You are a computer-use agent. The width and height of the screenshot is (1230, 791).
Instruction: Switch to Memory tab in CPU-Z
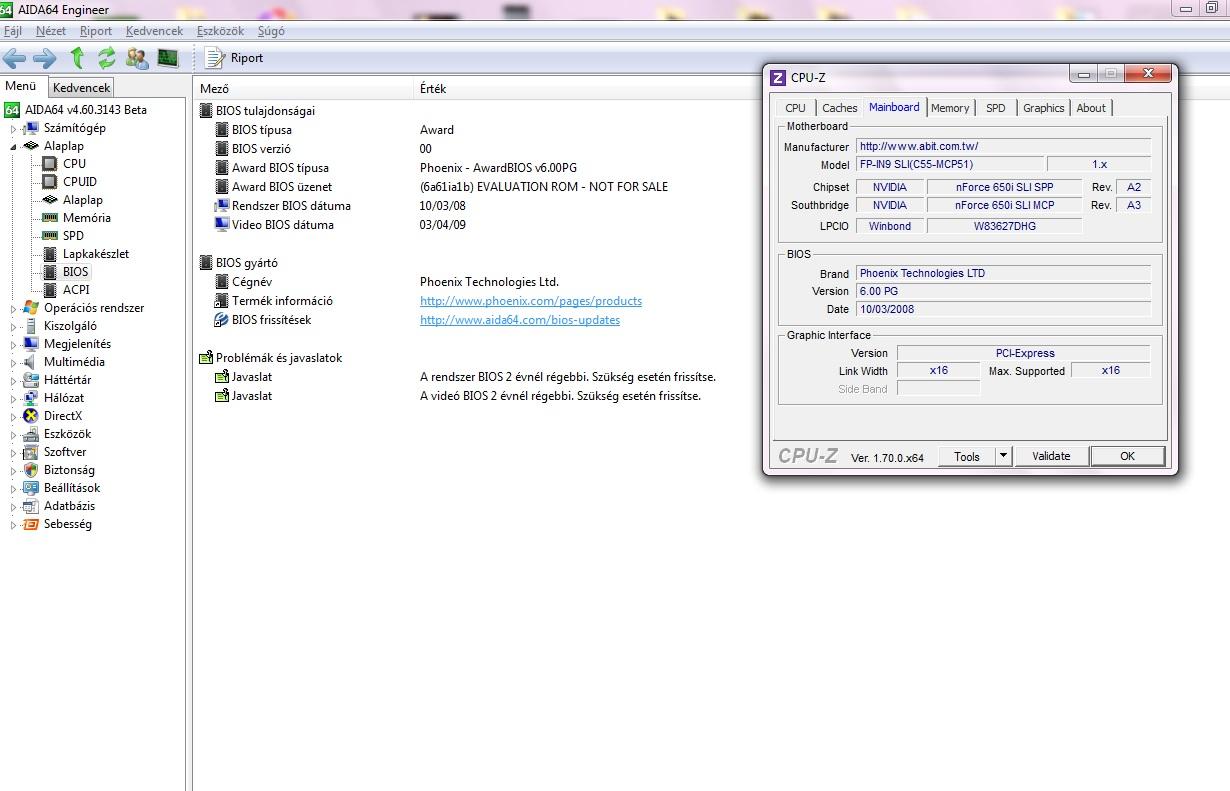point(950,108)
